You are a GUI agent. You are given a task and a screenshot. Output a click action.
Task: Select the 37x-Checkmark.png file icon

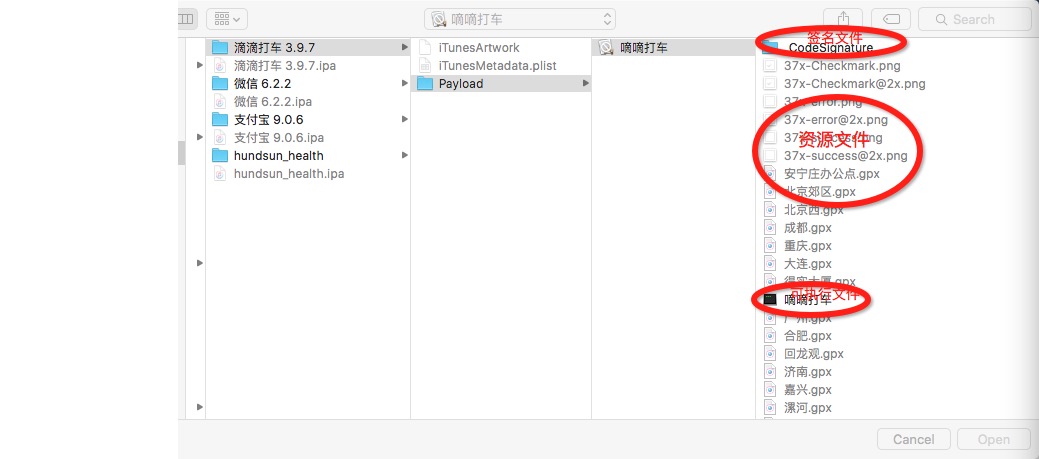click(770, 66)
